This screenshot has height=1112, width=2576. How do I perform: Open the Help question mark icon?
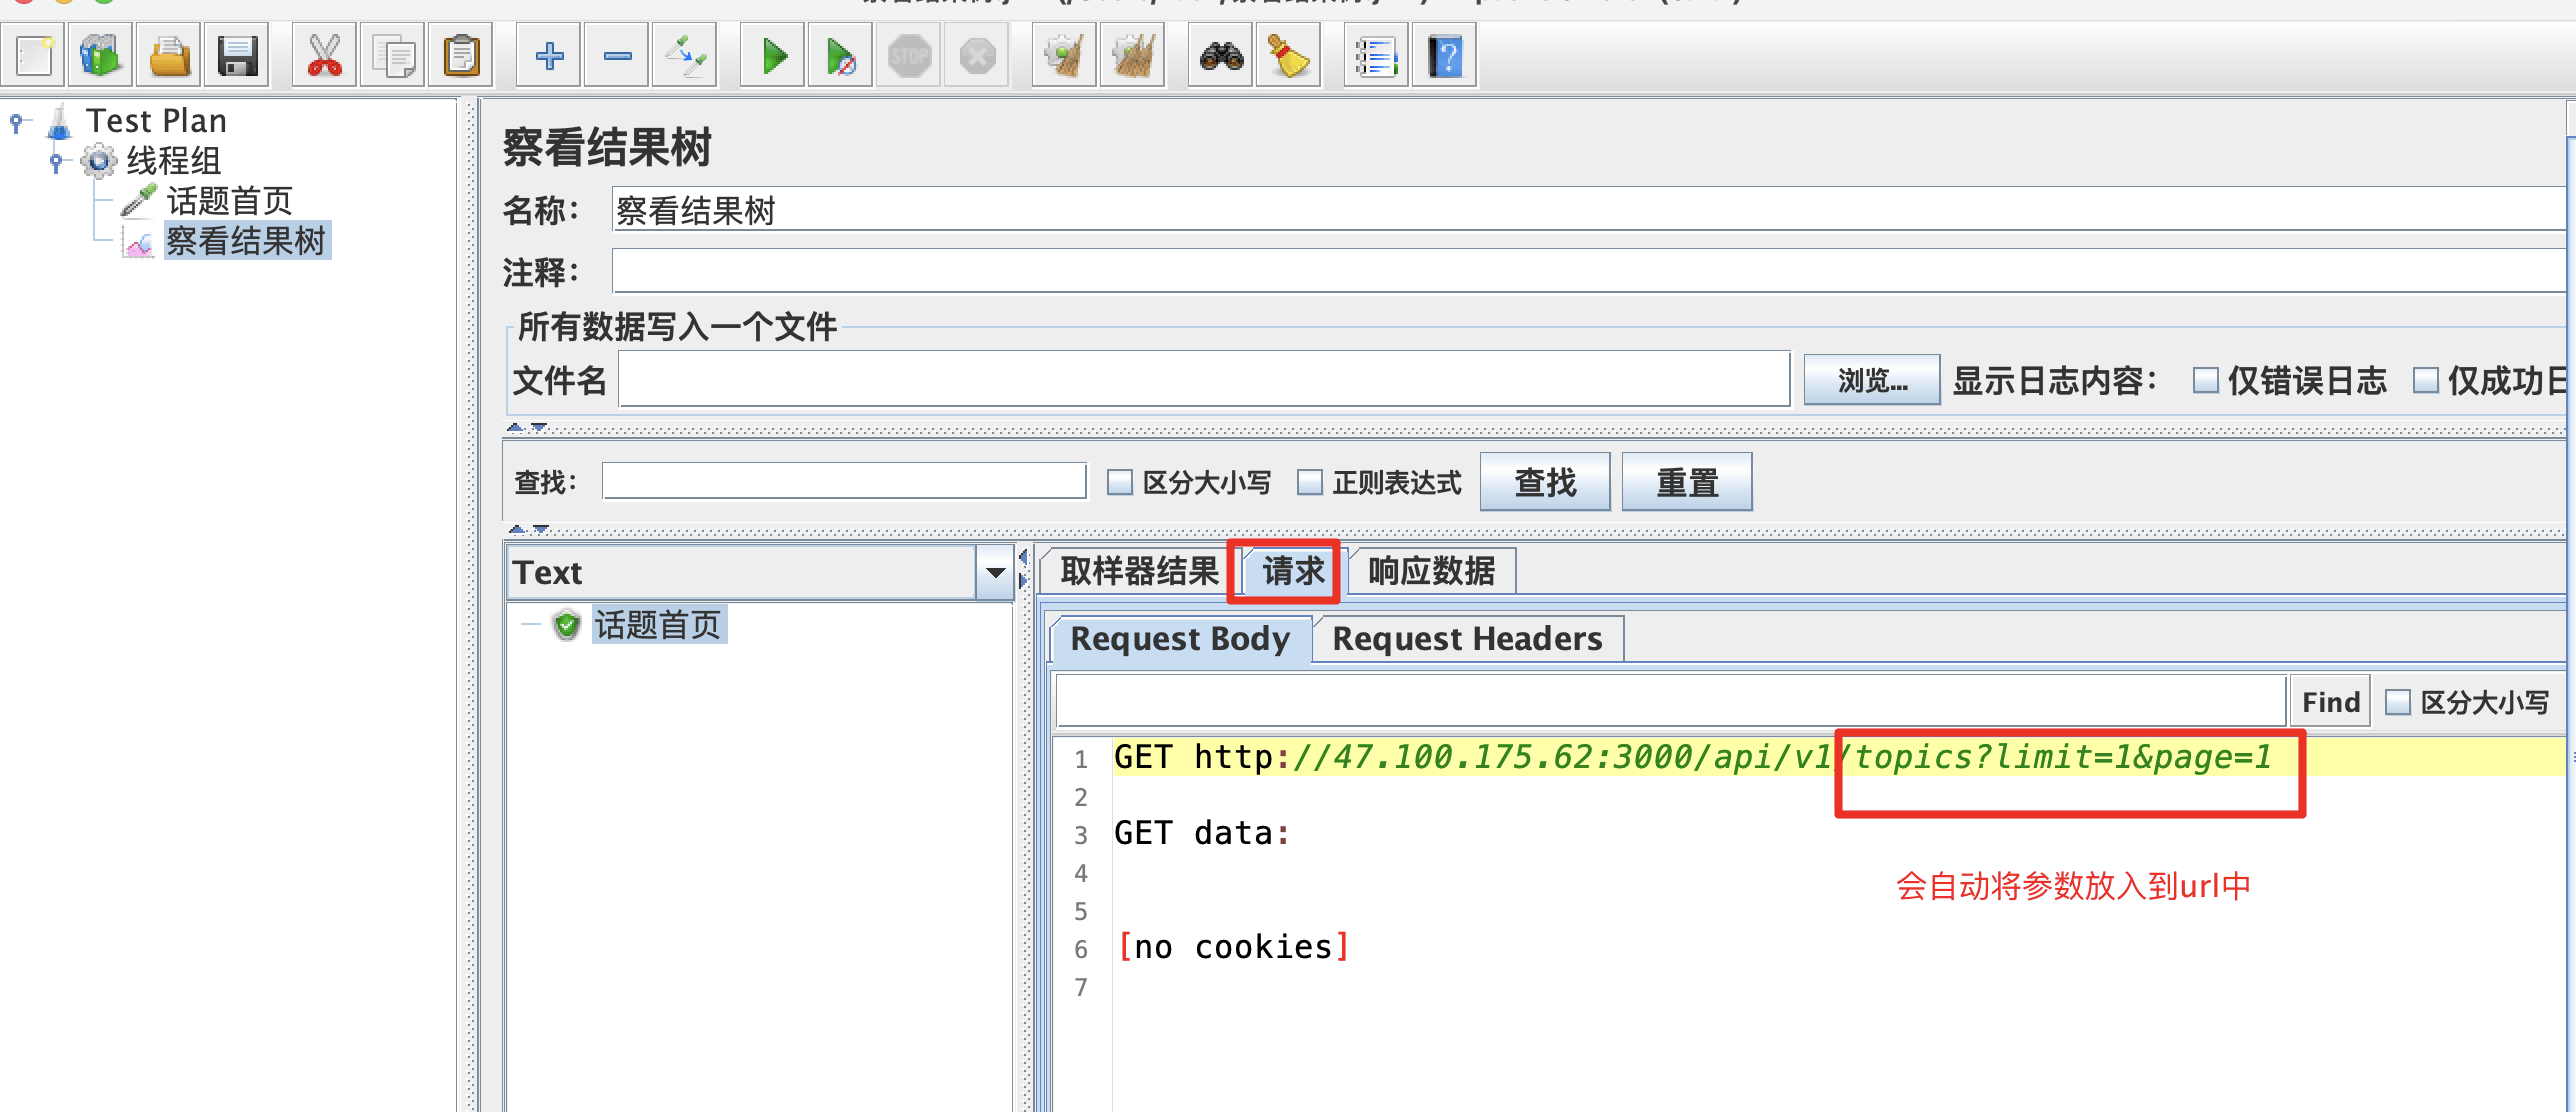point(1445,57)
